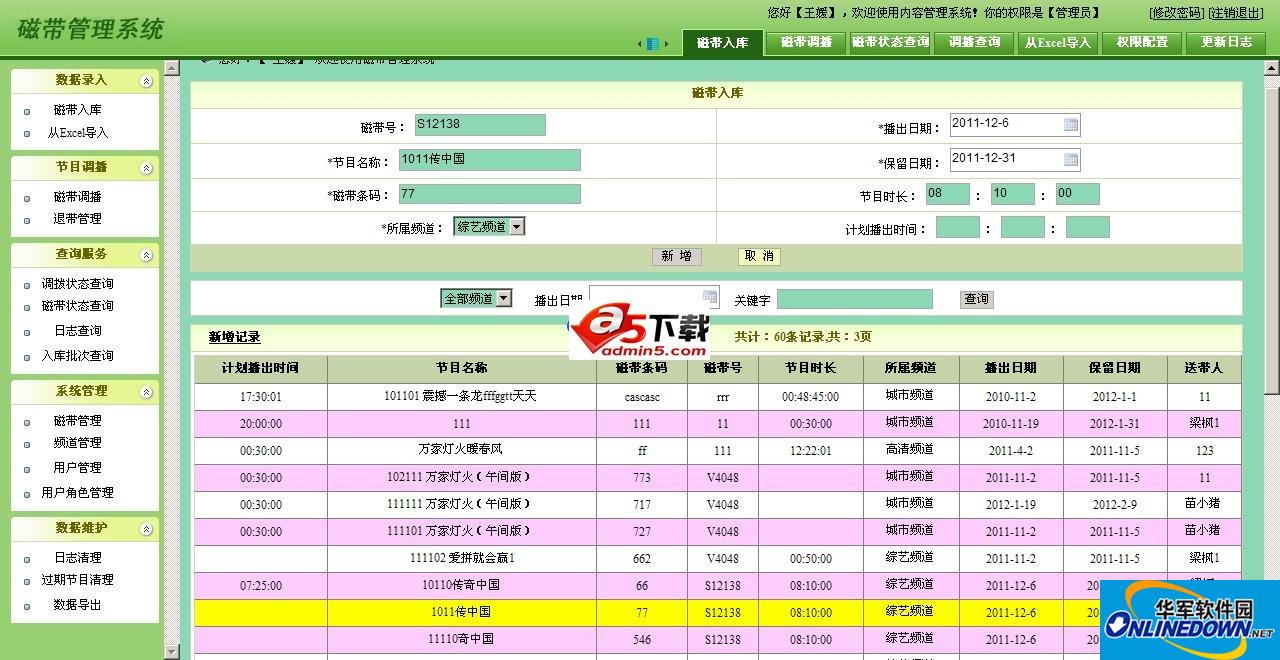
Task: Open the calendar picker for 保留日期 field
Action: (1072, 158)
